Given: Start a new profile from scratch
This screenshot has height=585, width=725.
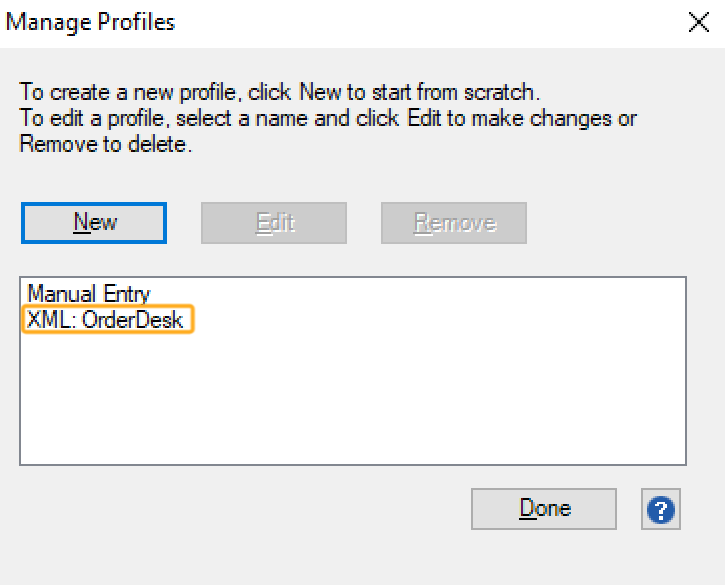Looking at the screenshot, I should point(94,223).
